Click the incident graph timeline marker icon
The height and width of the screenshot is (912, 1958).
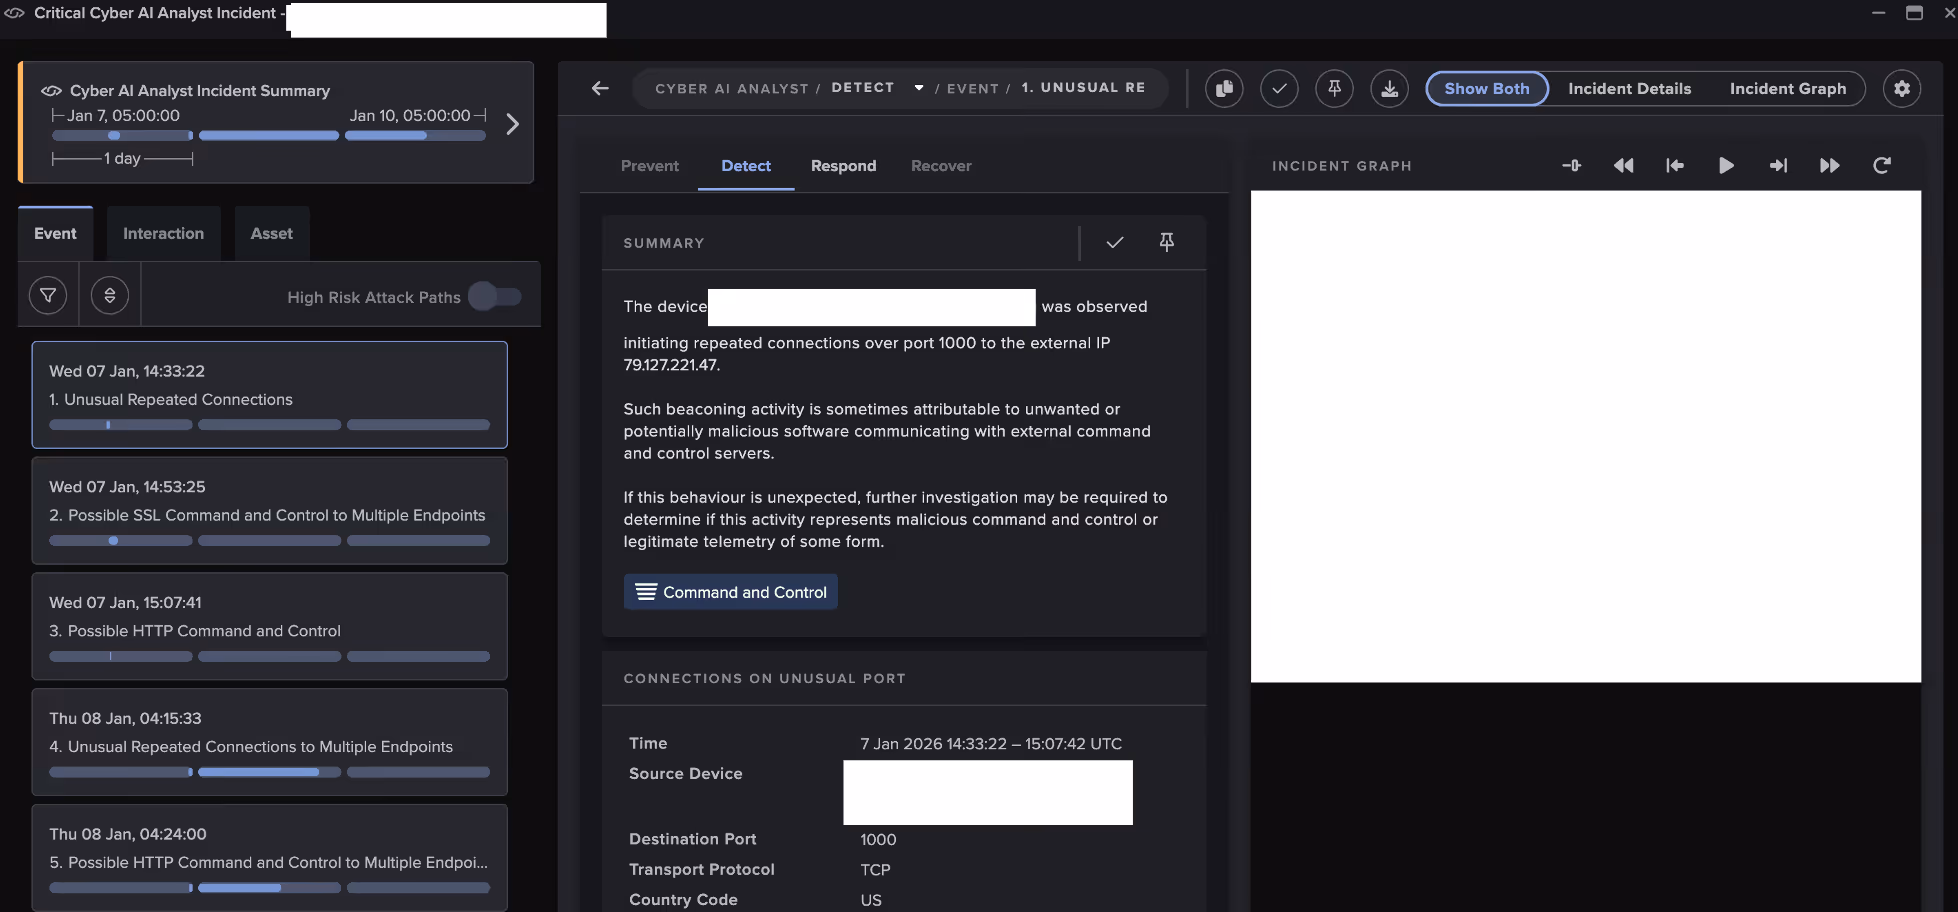(1572, 165)
